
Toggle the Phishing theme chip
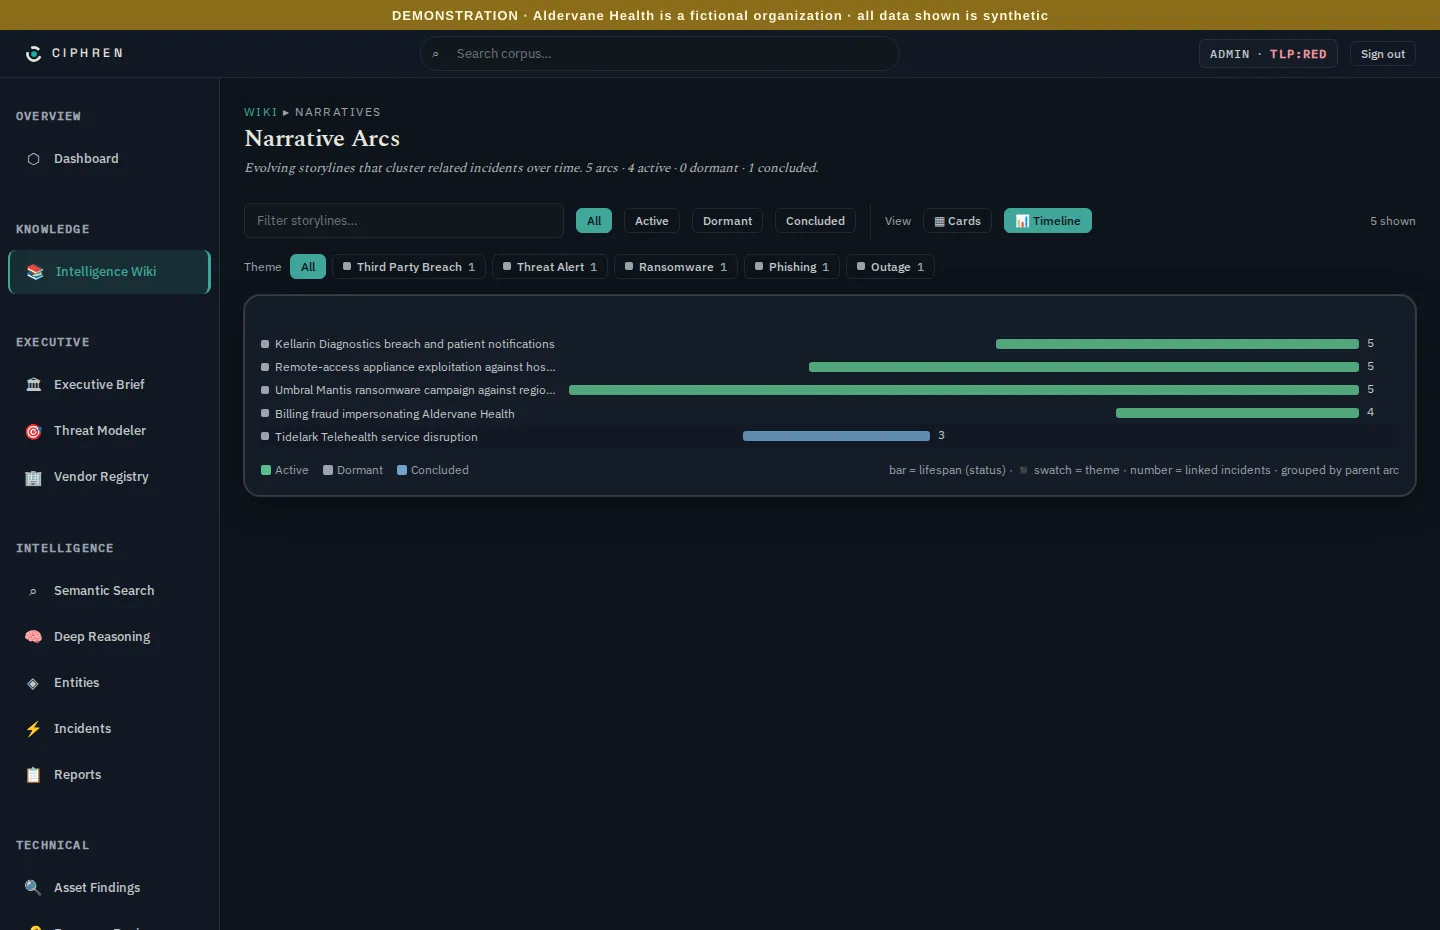tap(792, 267)
